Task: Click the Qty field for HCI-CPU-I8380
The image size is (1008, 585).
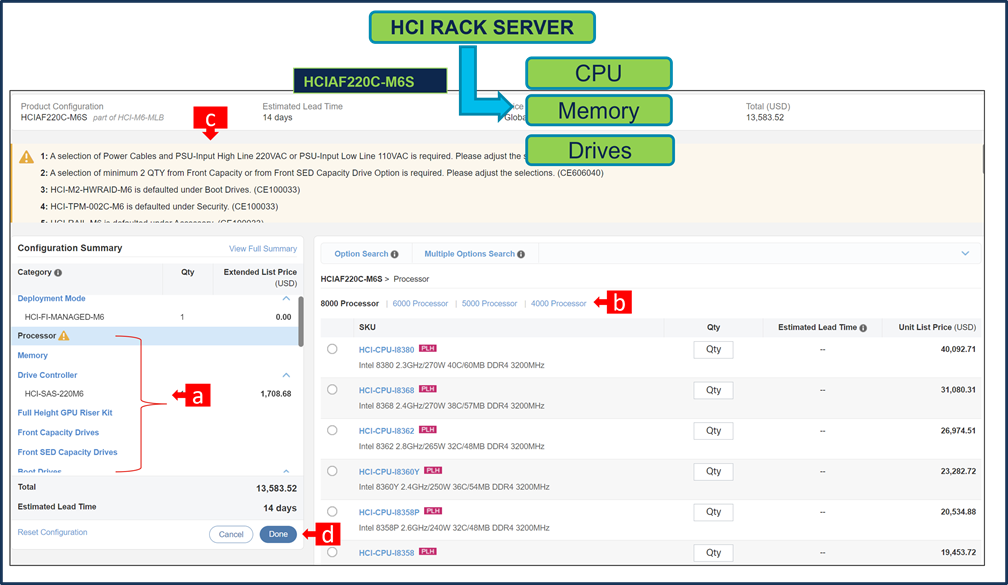Action: point(714,350)
